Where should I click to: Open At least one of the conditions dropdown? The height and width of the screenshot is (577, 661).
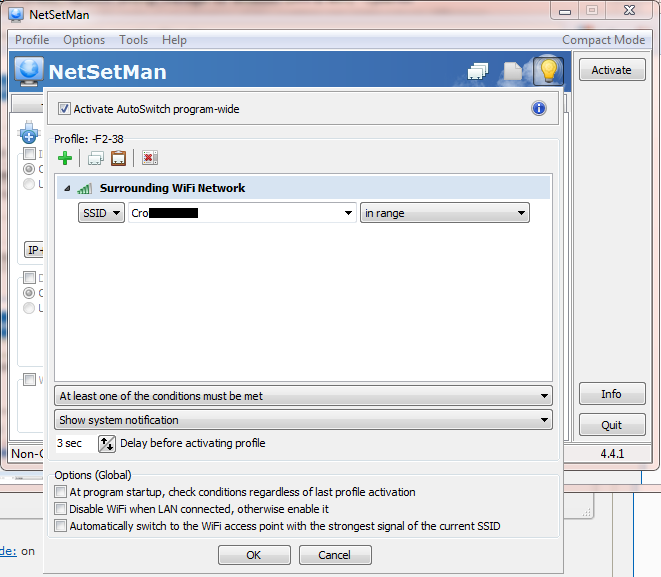coord(304,396)
